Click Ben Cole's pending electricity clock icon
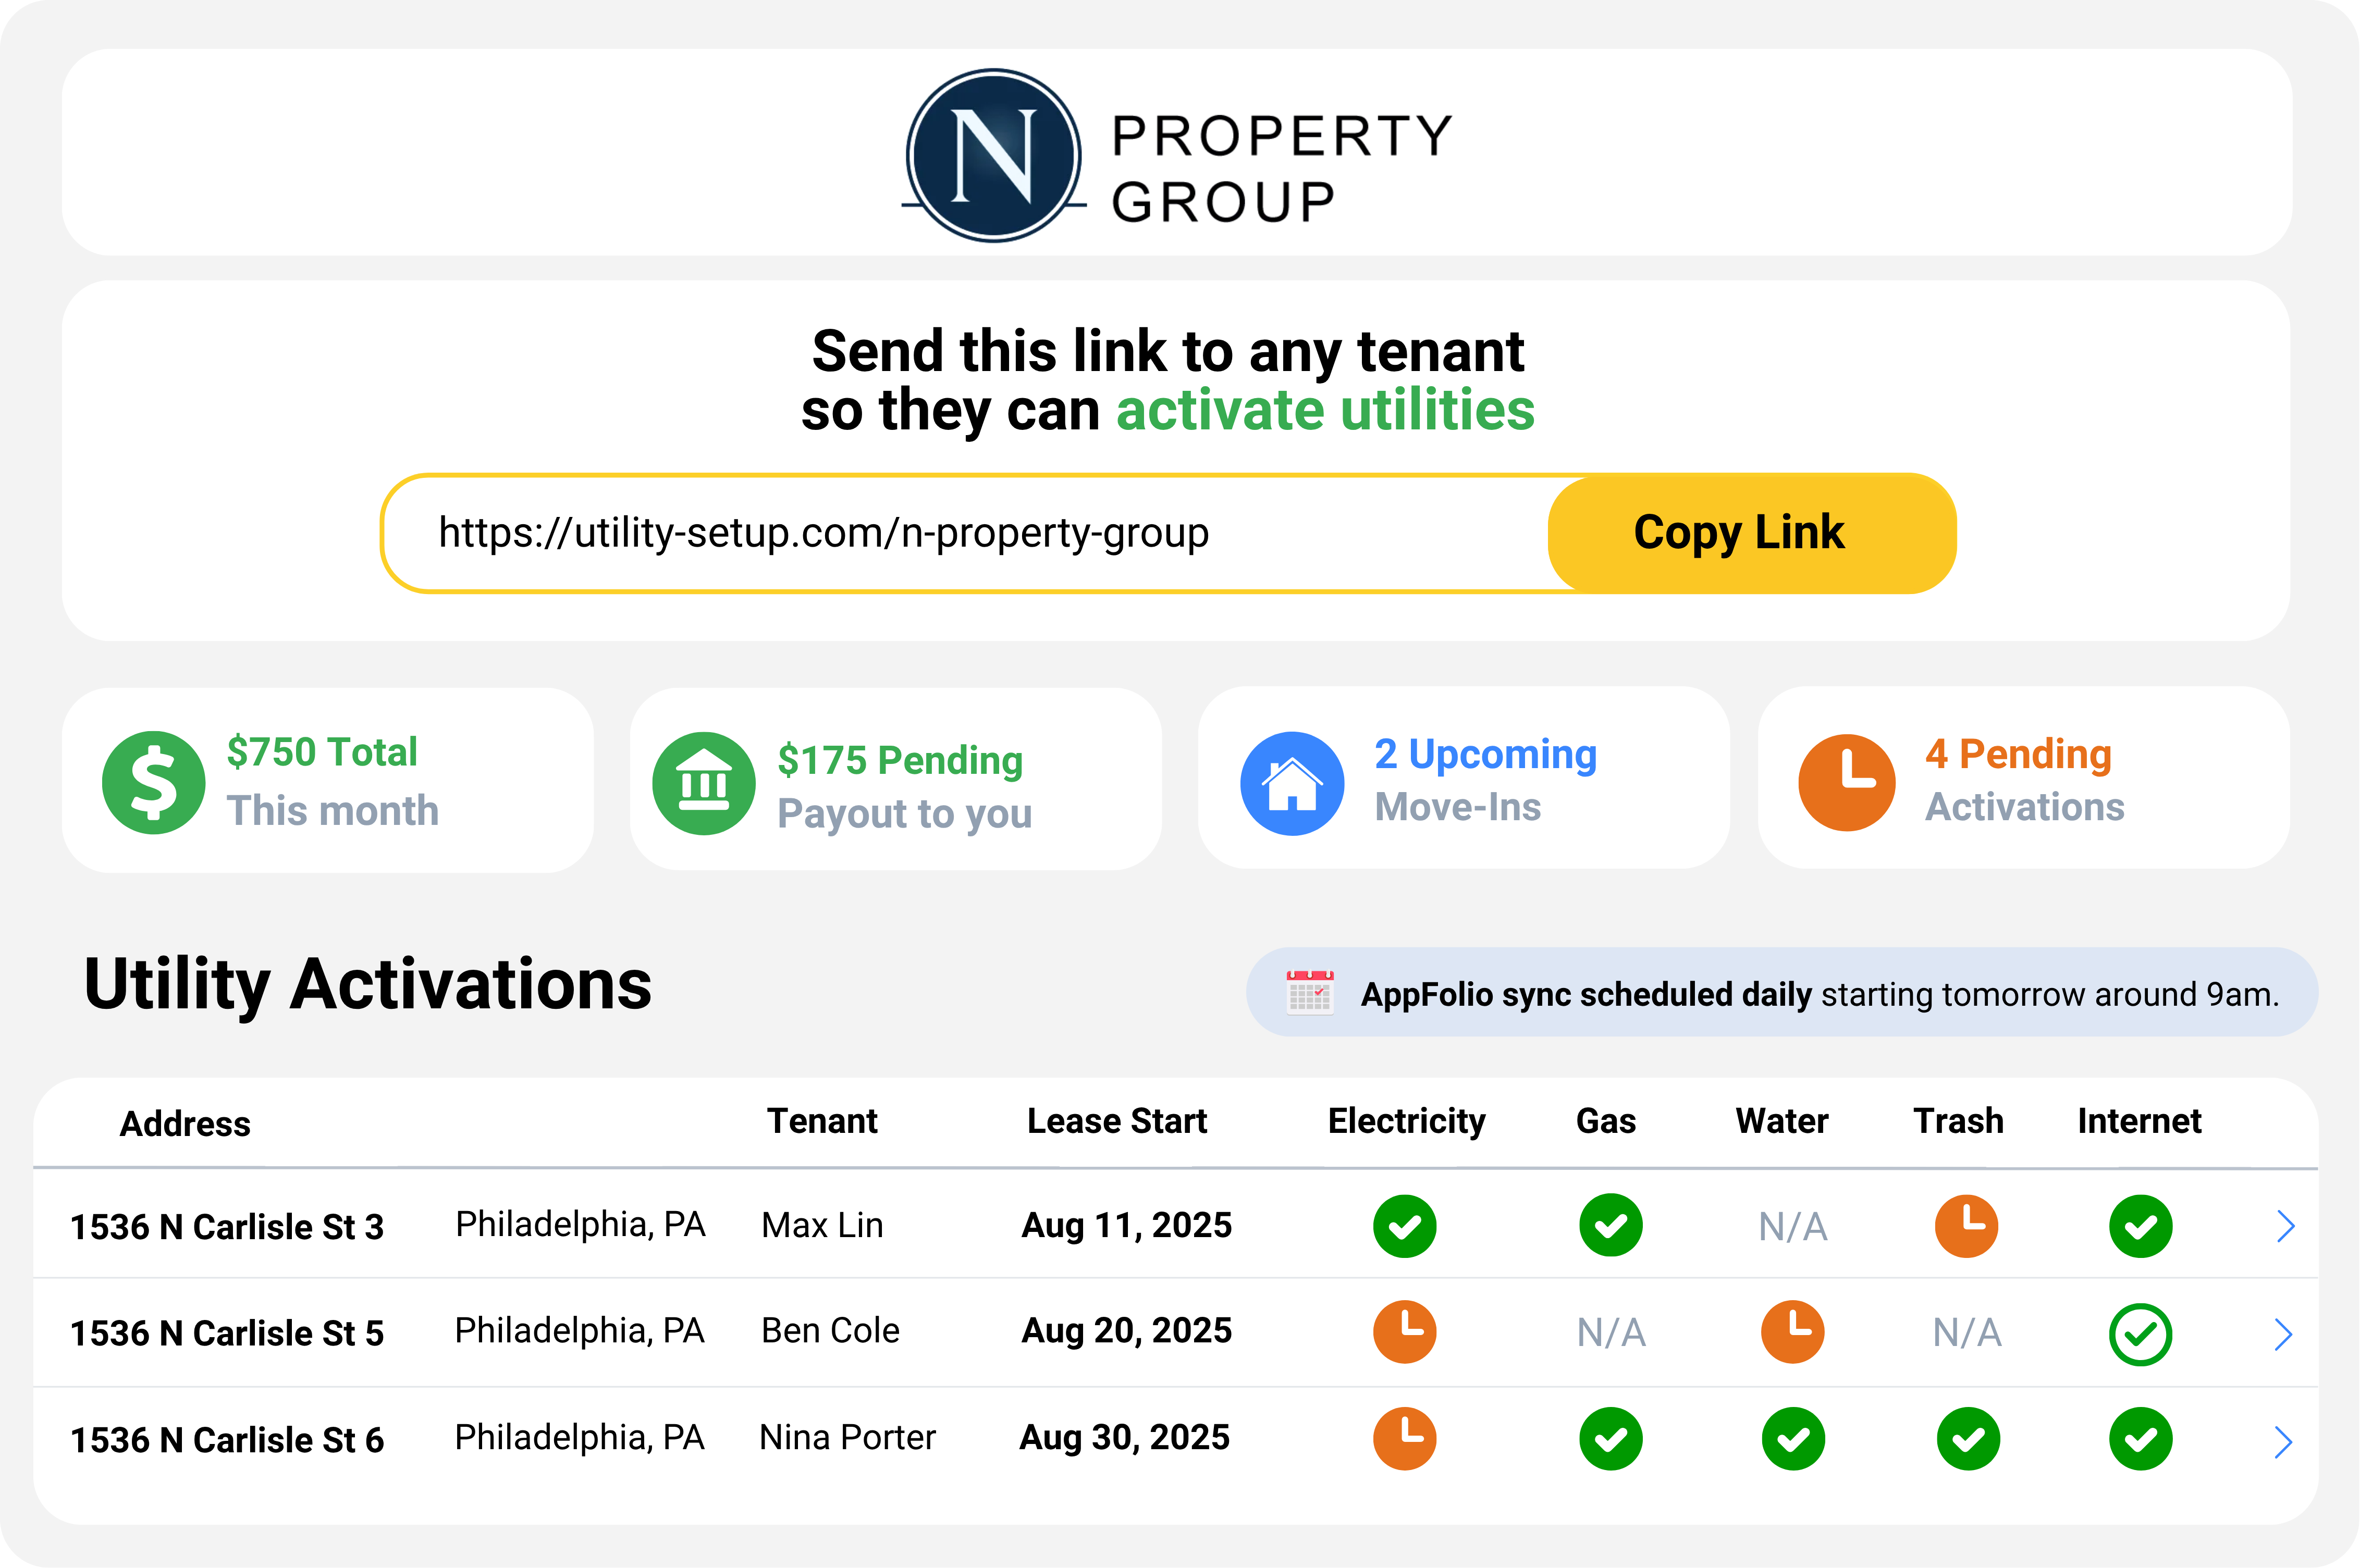 [x=1404, y=1332]
